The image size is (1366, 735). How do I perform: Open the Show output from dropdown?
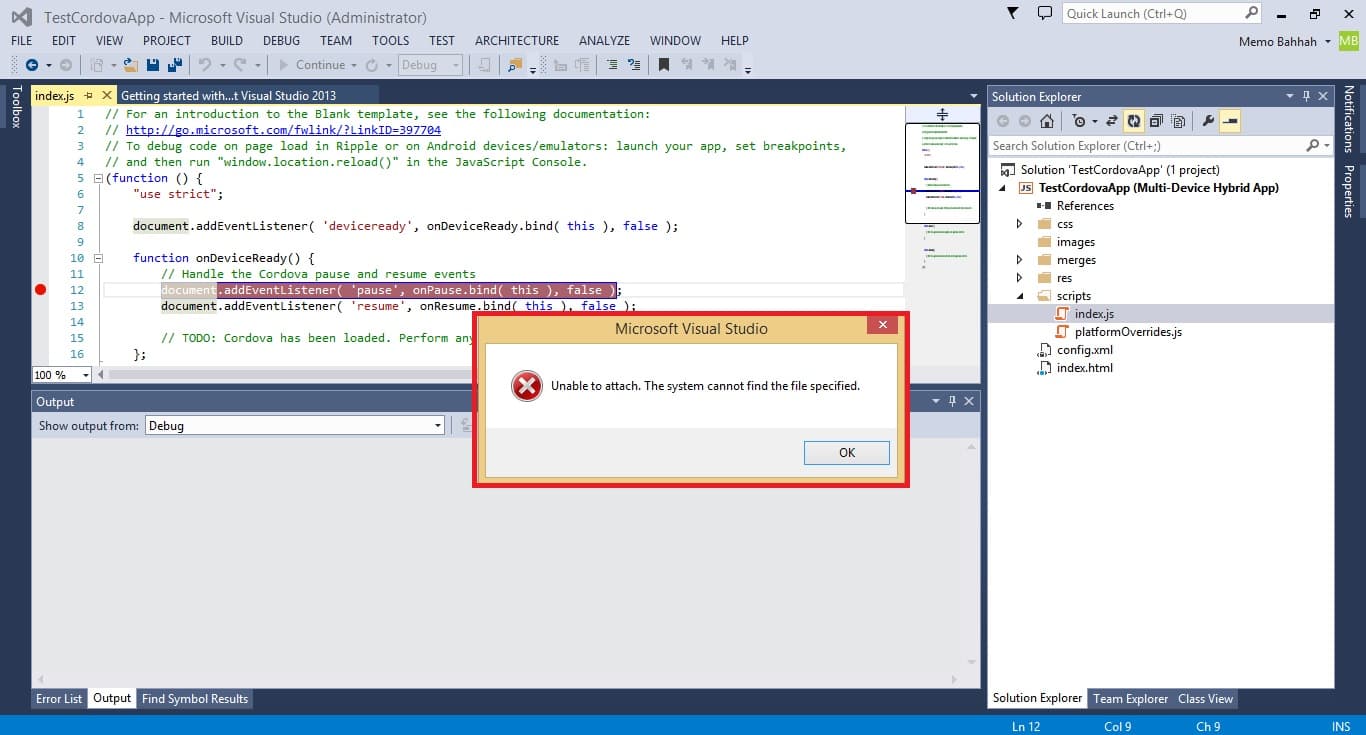point(294,425)
